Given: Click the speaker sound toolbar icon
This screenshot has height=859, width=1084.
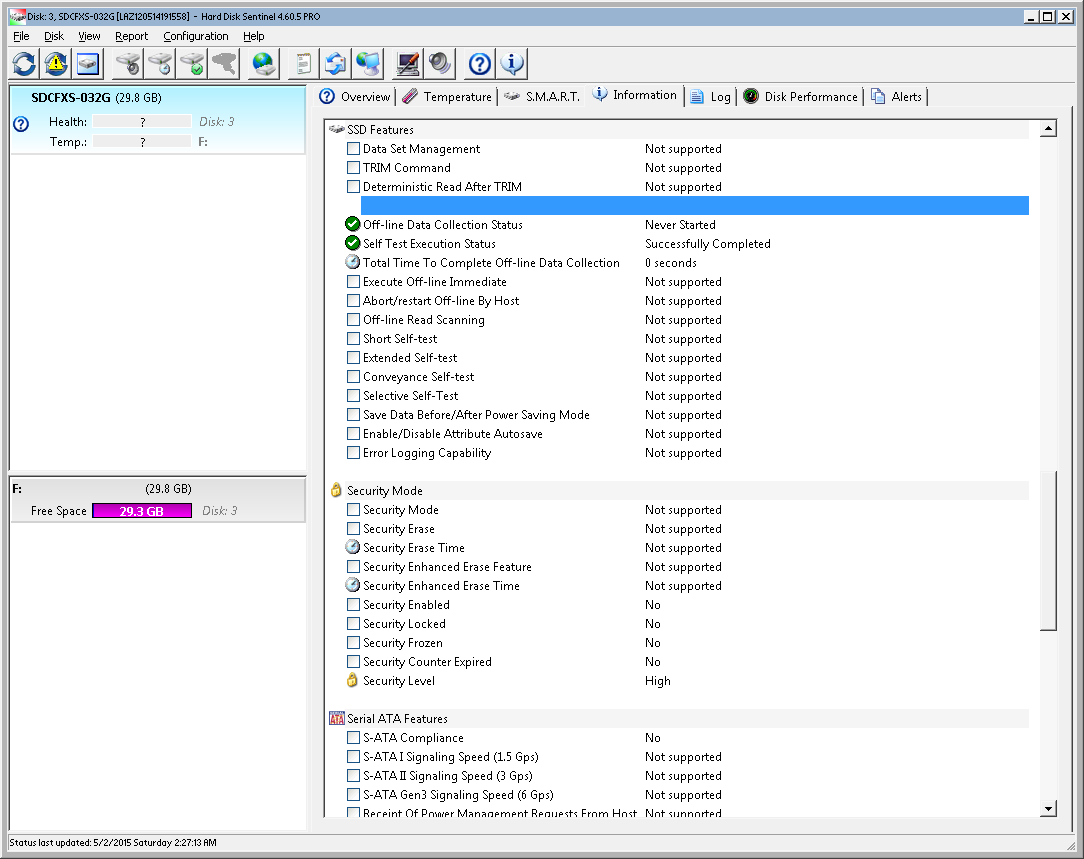Looking at the screenshot, I should (439, 64).
